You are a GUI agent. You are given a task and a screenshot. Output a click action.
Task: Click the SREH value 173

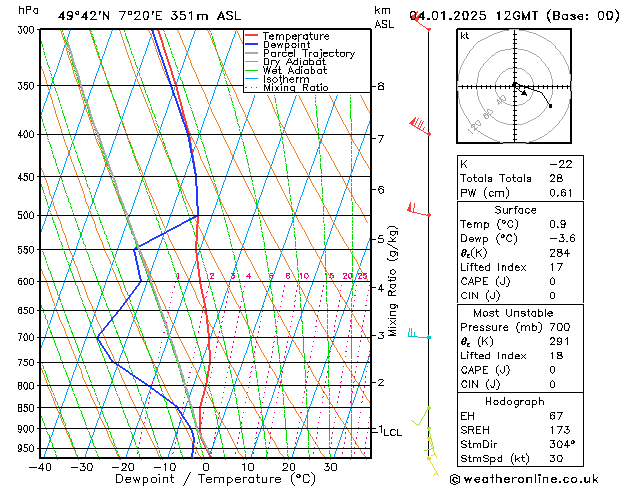point(560,430)
